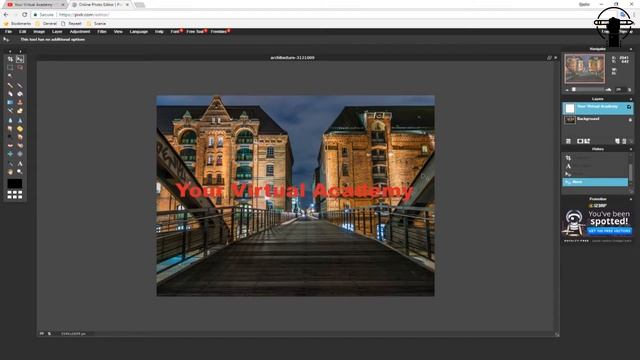Select the Type text tool
Screen dimensions: 640x360
[x=20, y=164]
